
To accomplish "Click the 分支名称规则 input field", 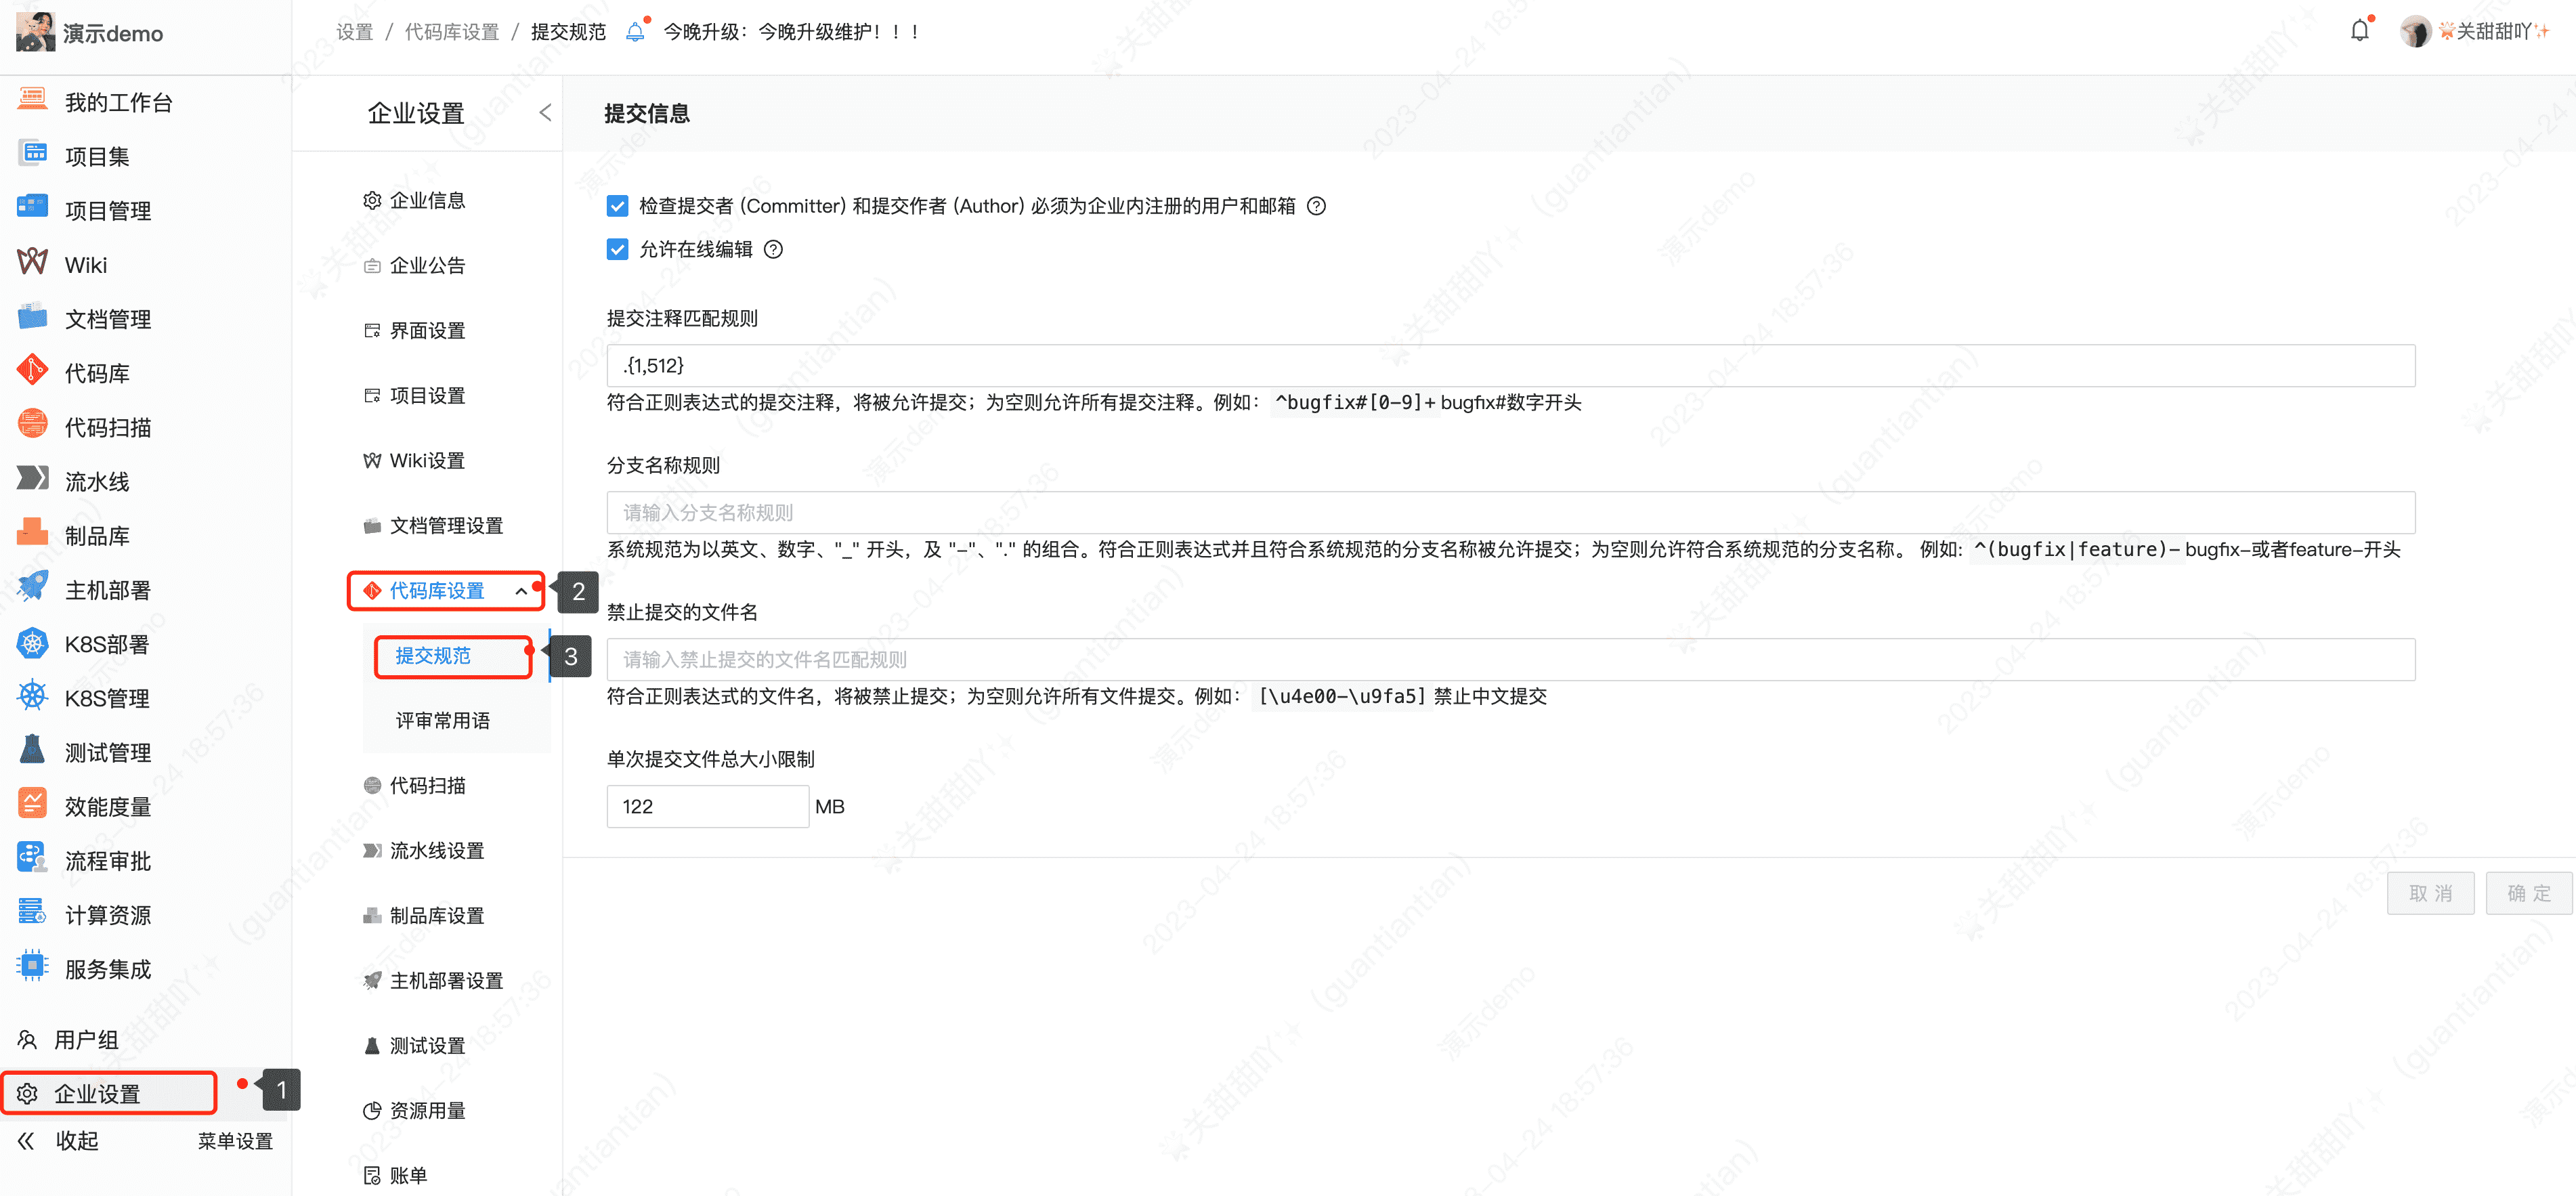I will pos(1510,512).
